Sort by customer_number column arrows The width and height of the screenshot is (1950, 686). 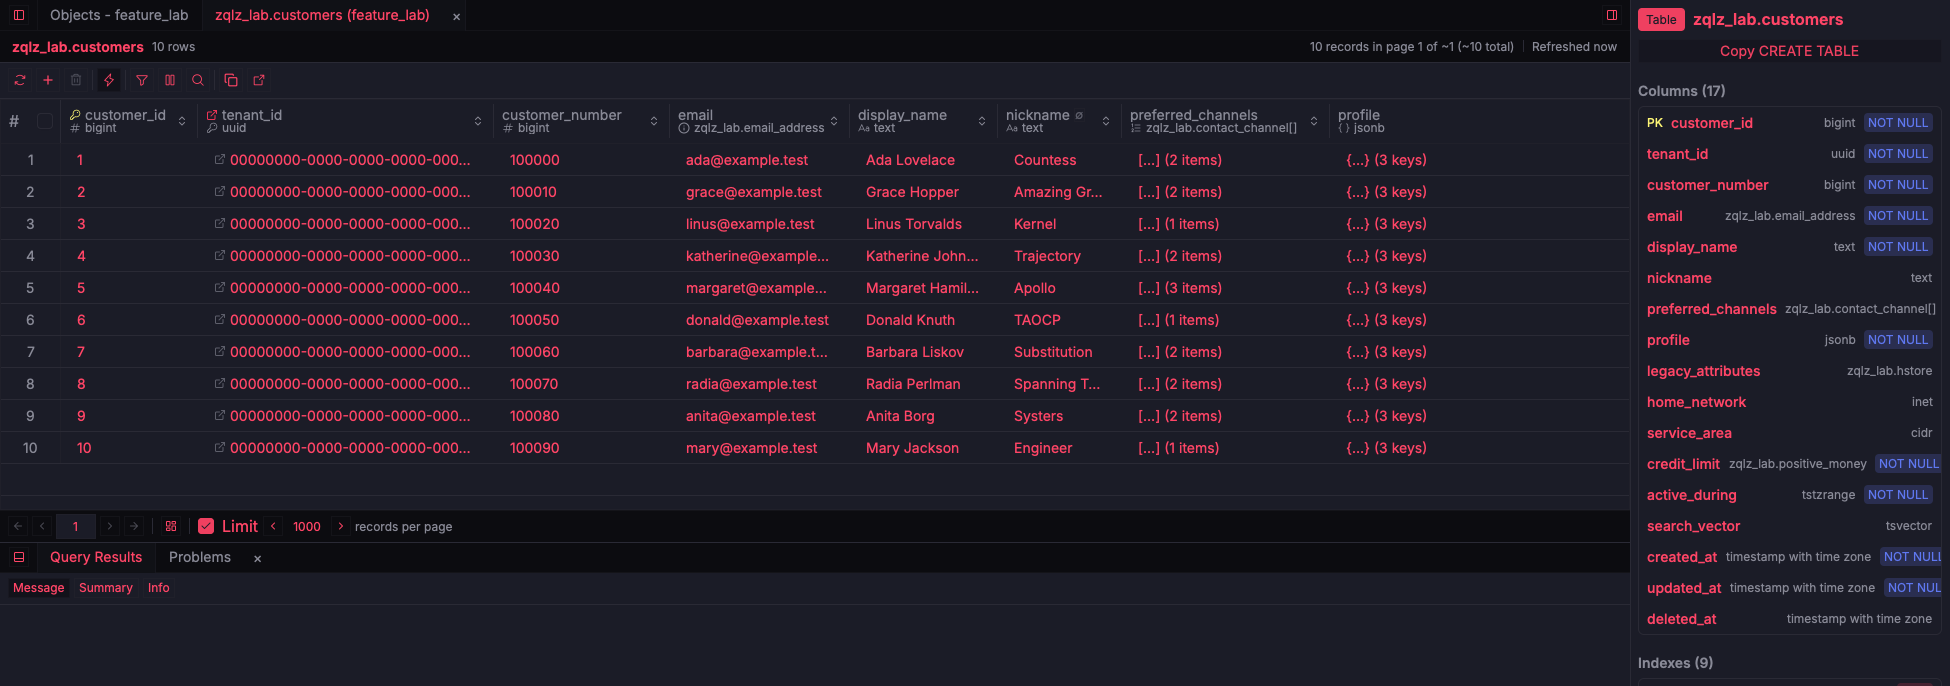(x=654, y=121)
